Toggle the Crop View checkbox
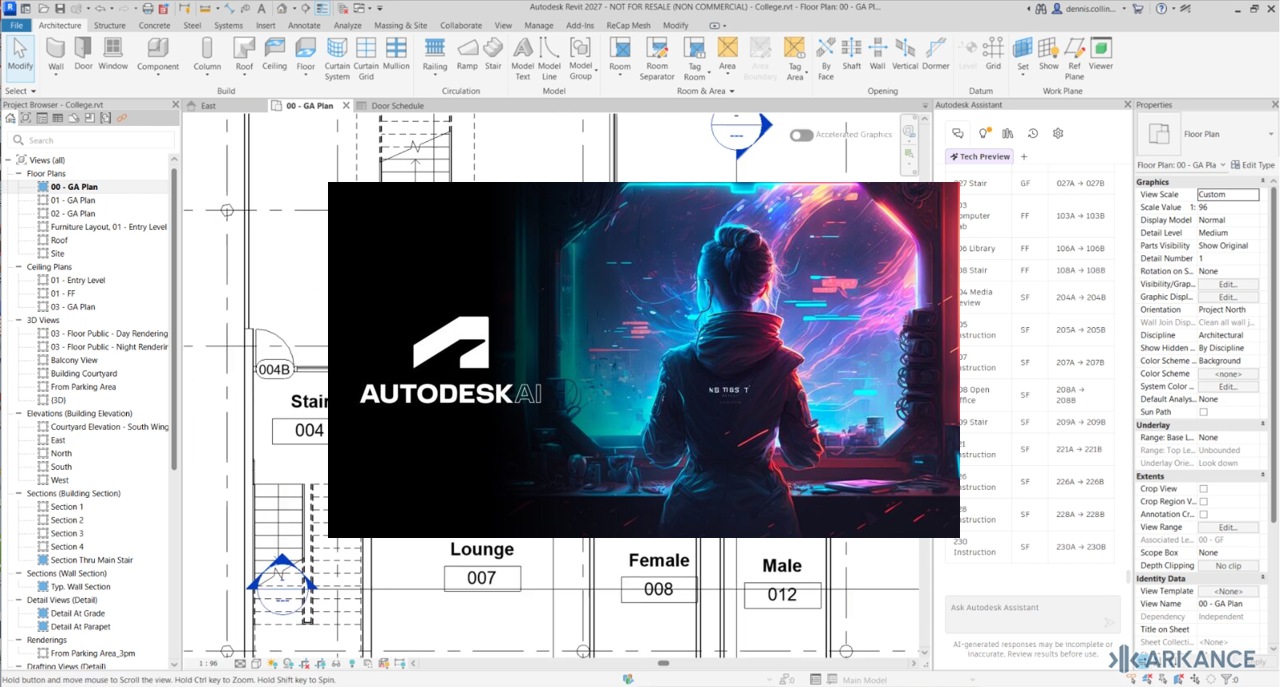 tap(1203, 489)
